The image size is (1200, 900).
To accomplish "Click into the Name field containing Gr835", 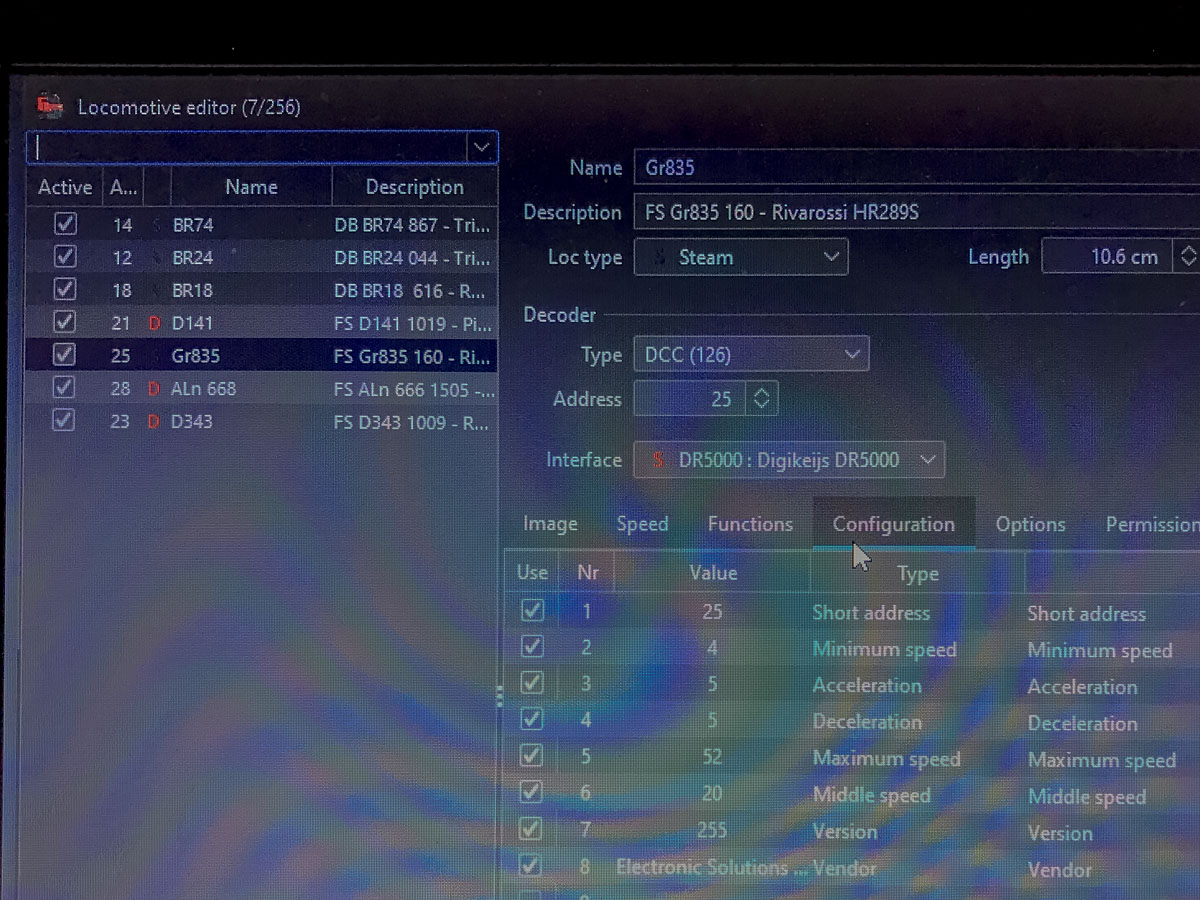I will [x=900, y=168].
